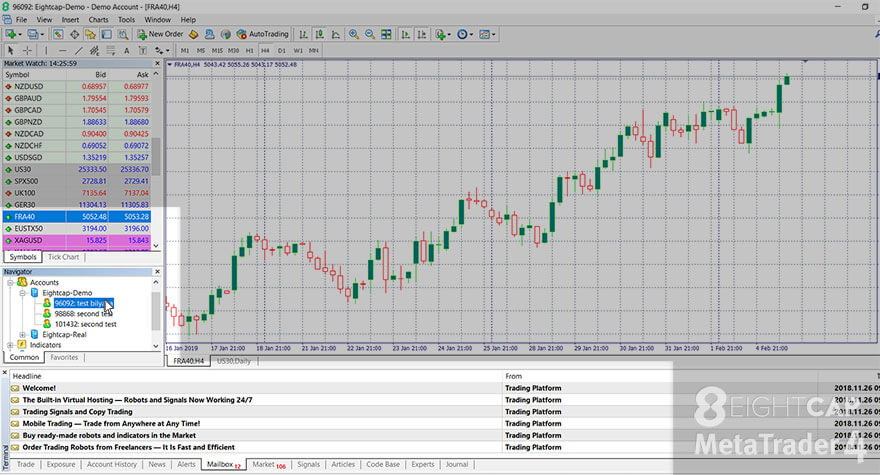The height and width of the screenshot is (475, 880).
Task: Toggle the Navigator window star-folder icon
Action: coord(90,34)
